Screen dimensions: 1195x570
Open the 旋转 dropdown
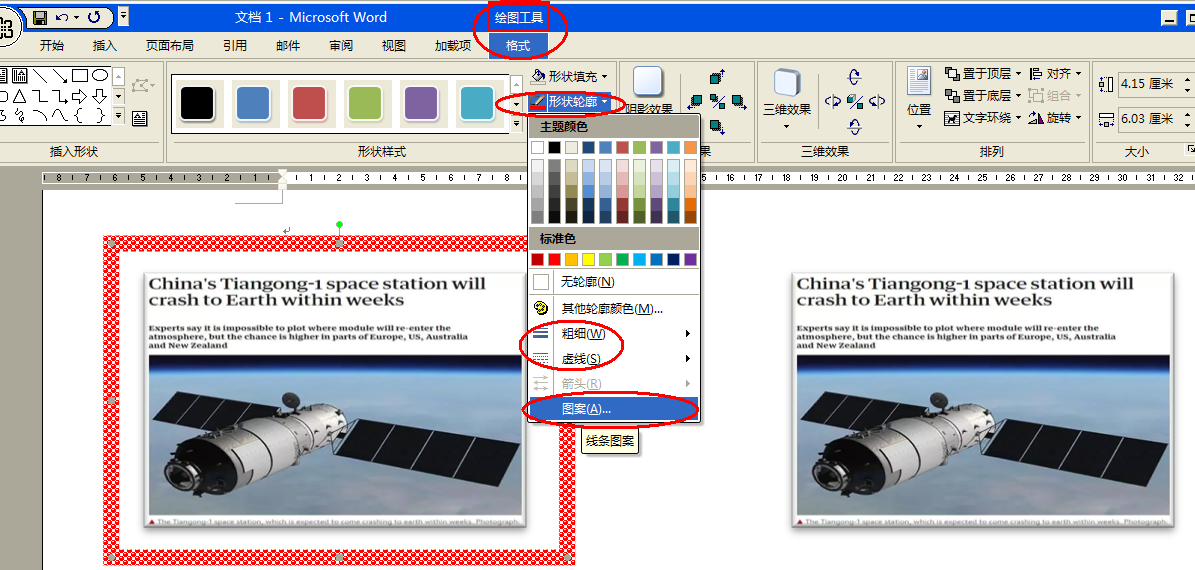(x=1056, y=118)
